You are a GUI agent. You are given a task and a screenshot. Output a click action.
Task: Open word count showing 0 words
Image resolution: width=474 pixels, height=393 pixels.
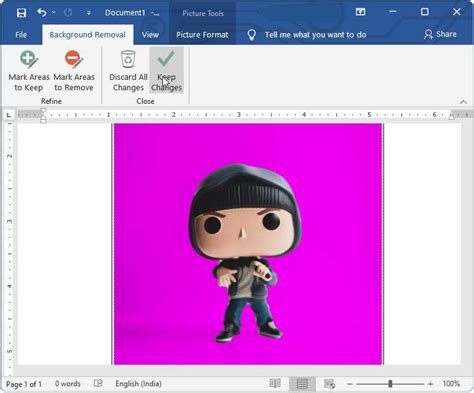pos(68,384)
